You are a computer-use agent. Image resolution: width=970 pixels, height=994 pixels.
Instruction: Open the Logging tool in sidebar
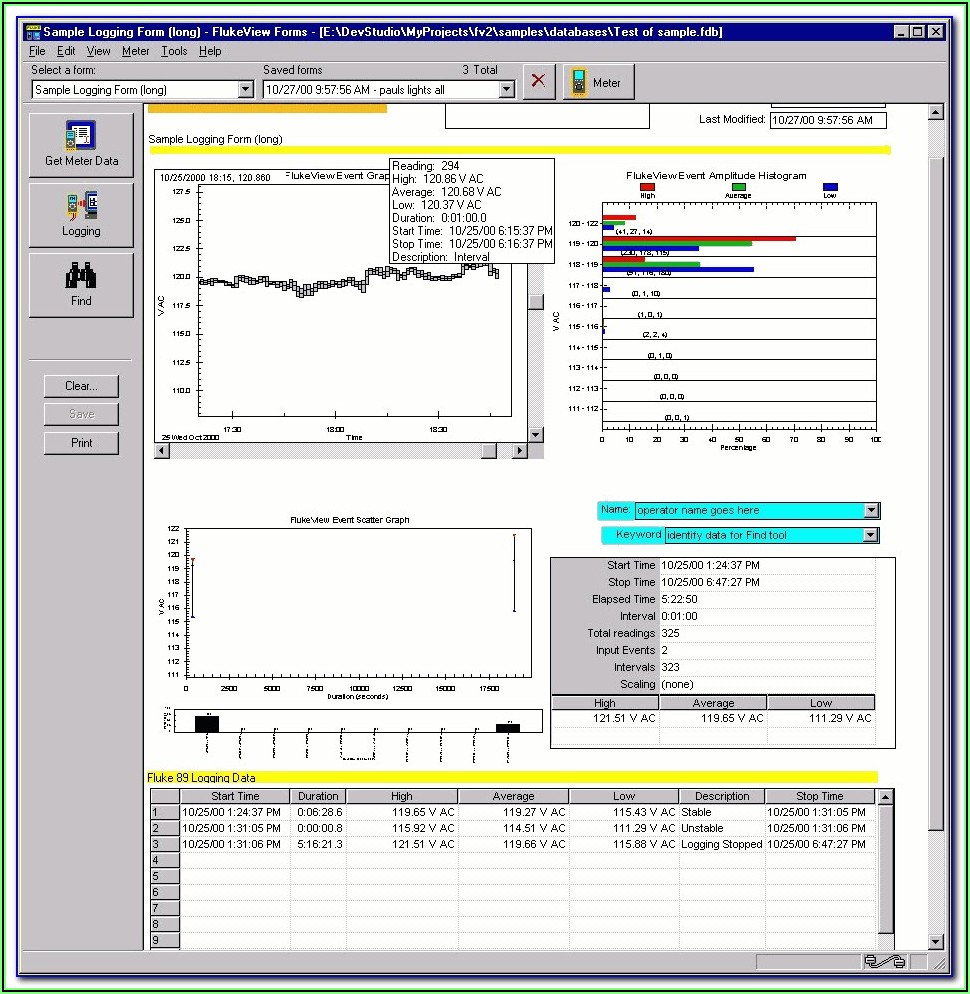pyautogui.click(x=80, y=206)
